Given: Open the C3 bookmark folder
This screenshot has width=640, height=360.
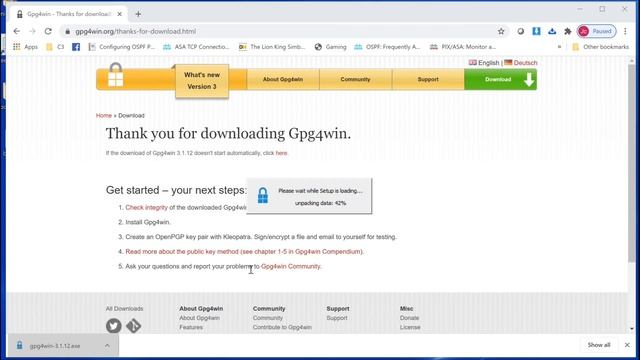Looking at the screenshot, I should tap(55, 47).
